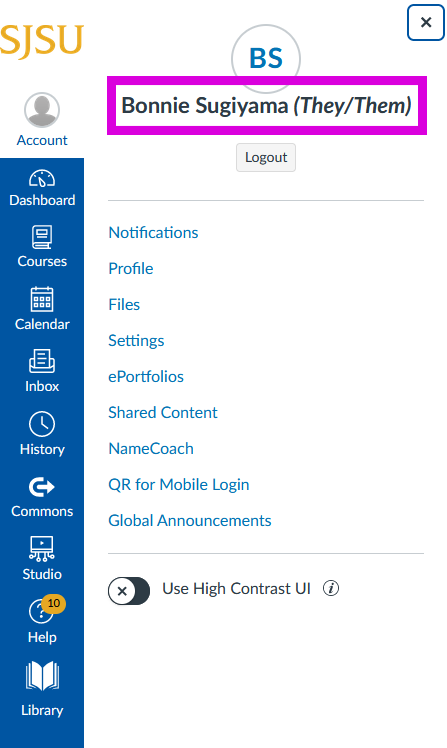Log out with the Logout button
447x748 pixels.
click(x=266, y=157)
